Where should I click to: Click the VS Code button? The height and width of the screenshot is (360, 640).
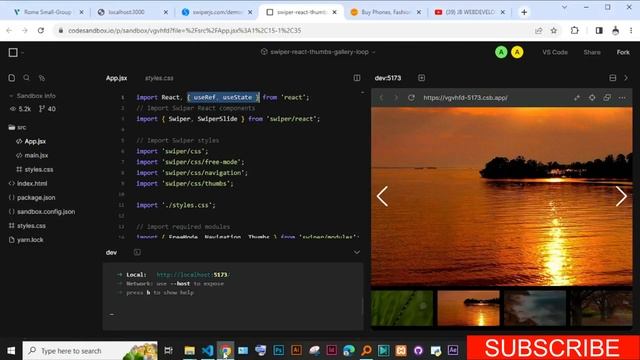coord(555,52)
